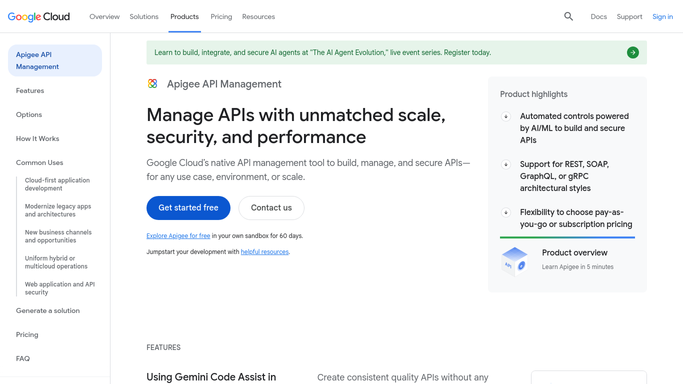
Task: Click the Apigee colorful logo icon
Action: (x=152, y=84)
